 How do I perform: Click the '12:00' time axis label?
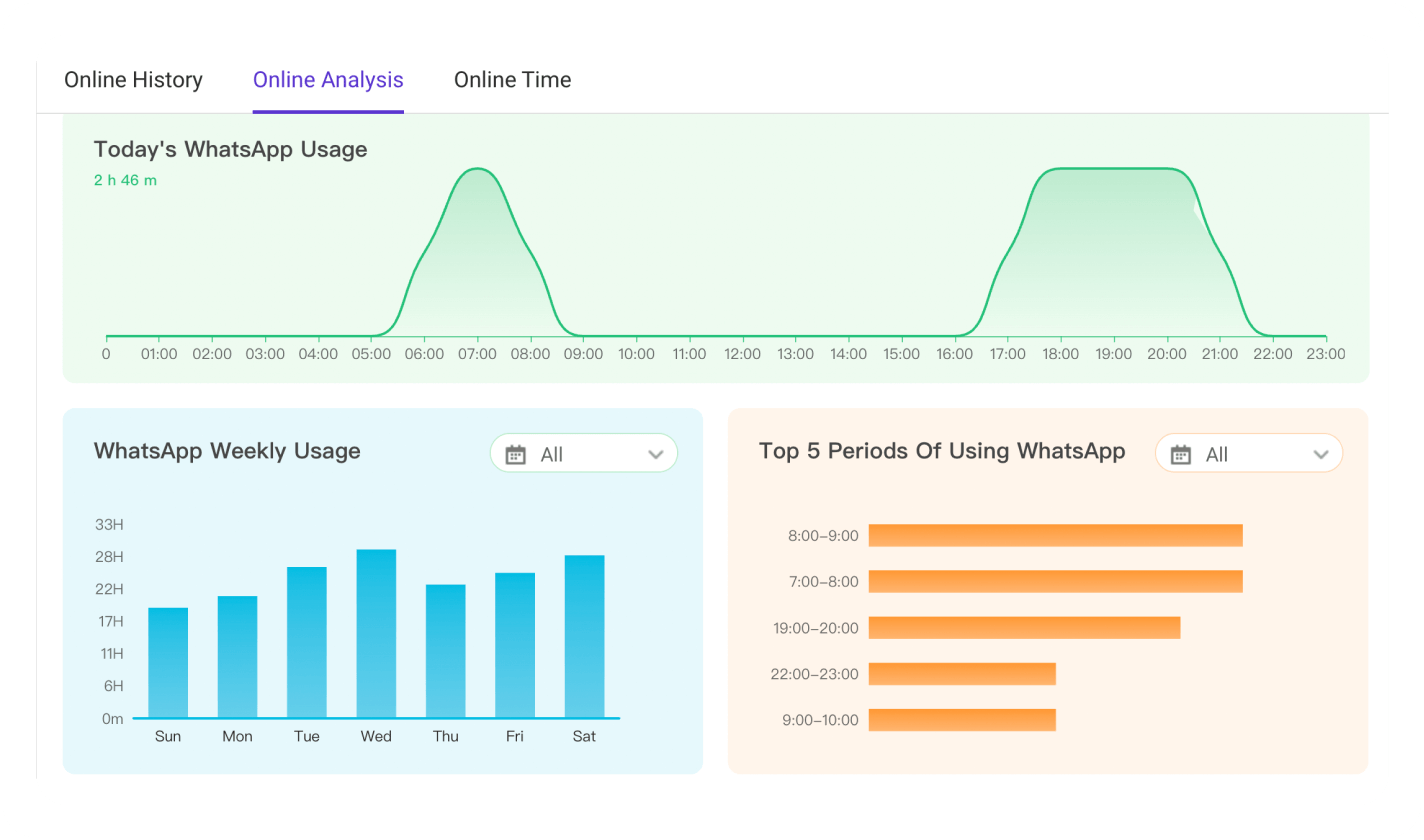(x=742, y=354)
